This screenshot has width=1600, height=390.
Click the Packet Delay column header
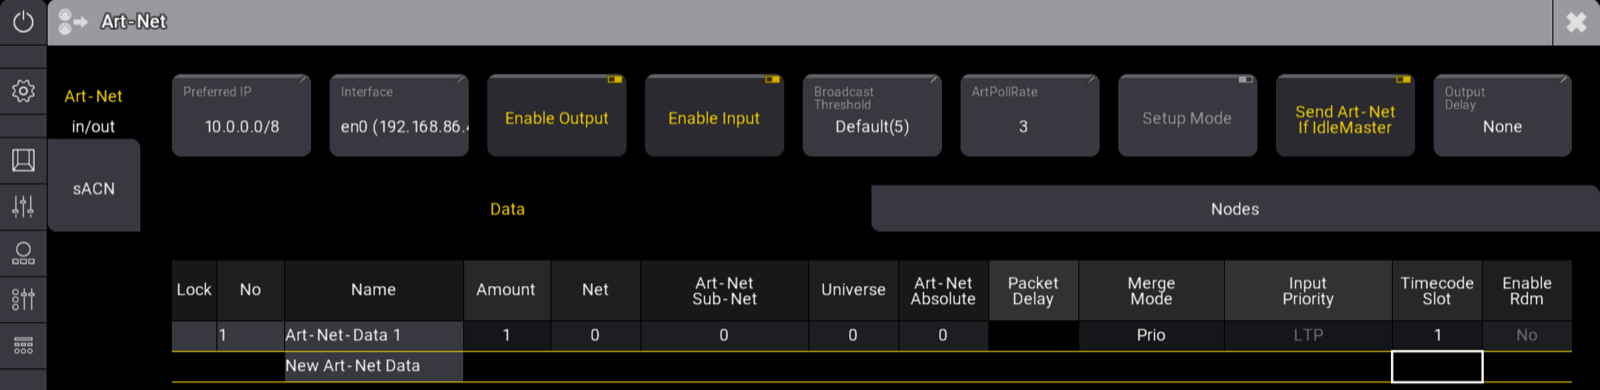pos(1033,290)
